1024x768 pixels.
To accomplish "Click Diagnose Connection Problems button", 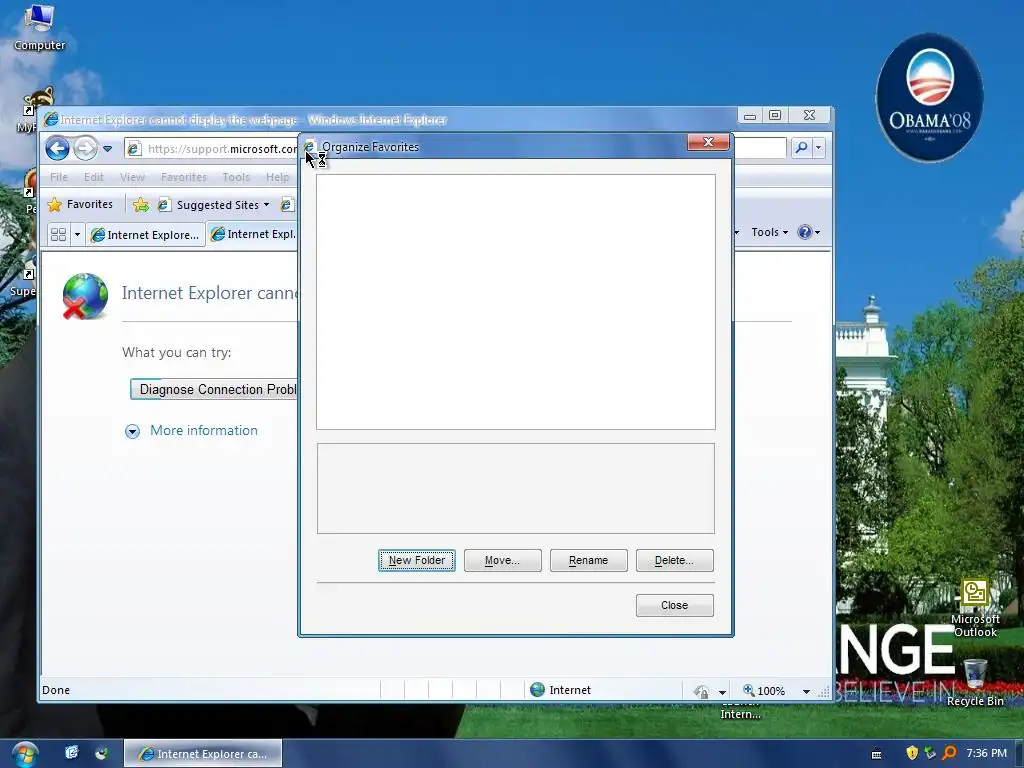I will (216, 389).
